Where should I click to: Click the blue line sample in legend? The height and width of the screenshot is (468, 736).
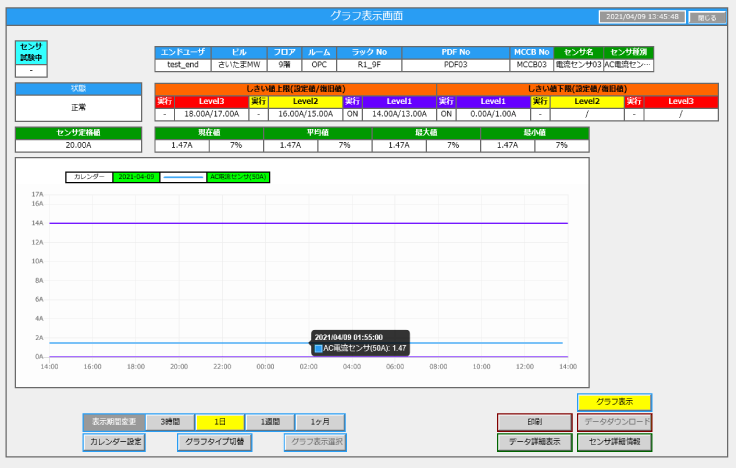click(x=183, y=177)
